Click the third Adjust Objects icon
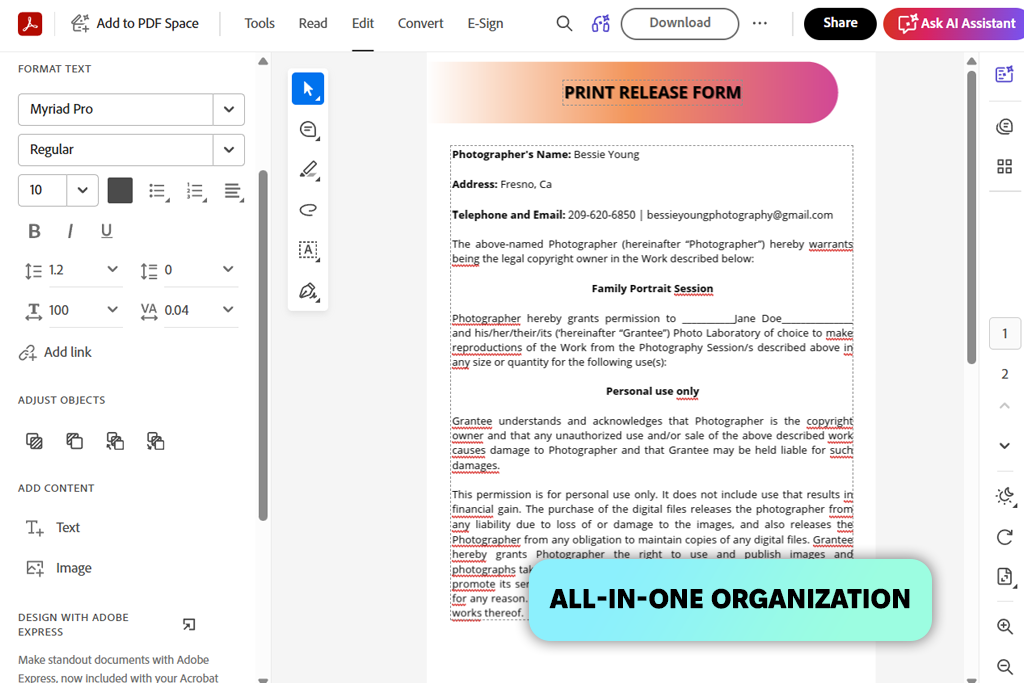 (115, 441)
